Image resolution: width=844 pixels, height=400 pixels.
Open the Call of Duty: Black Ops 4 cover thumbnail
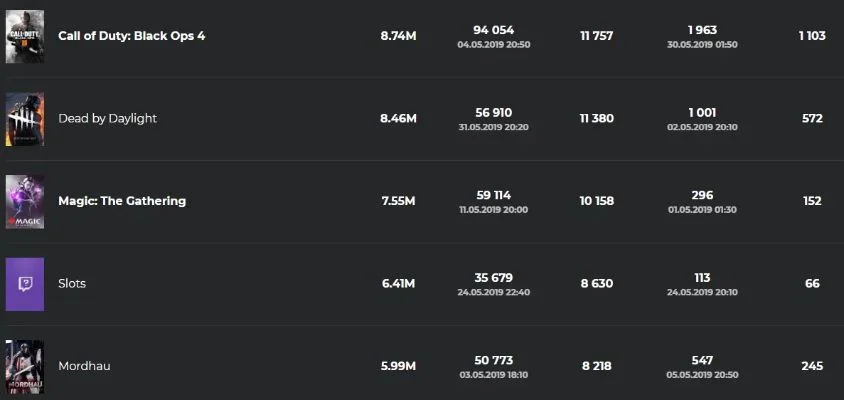25,37
